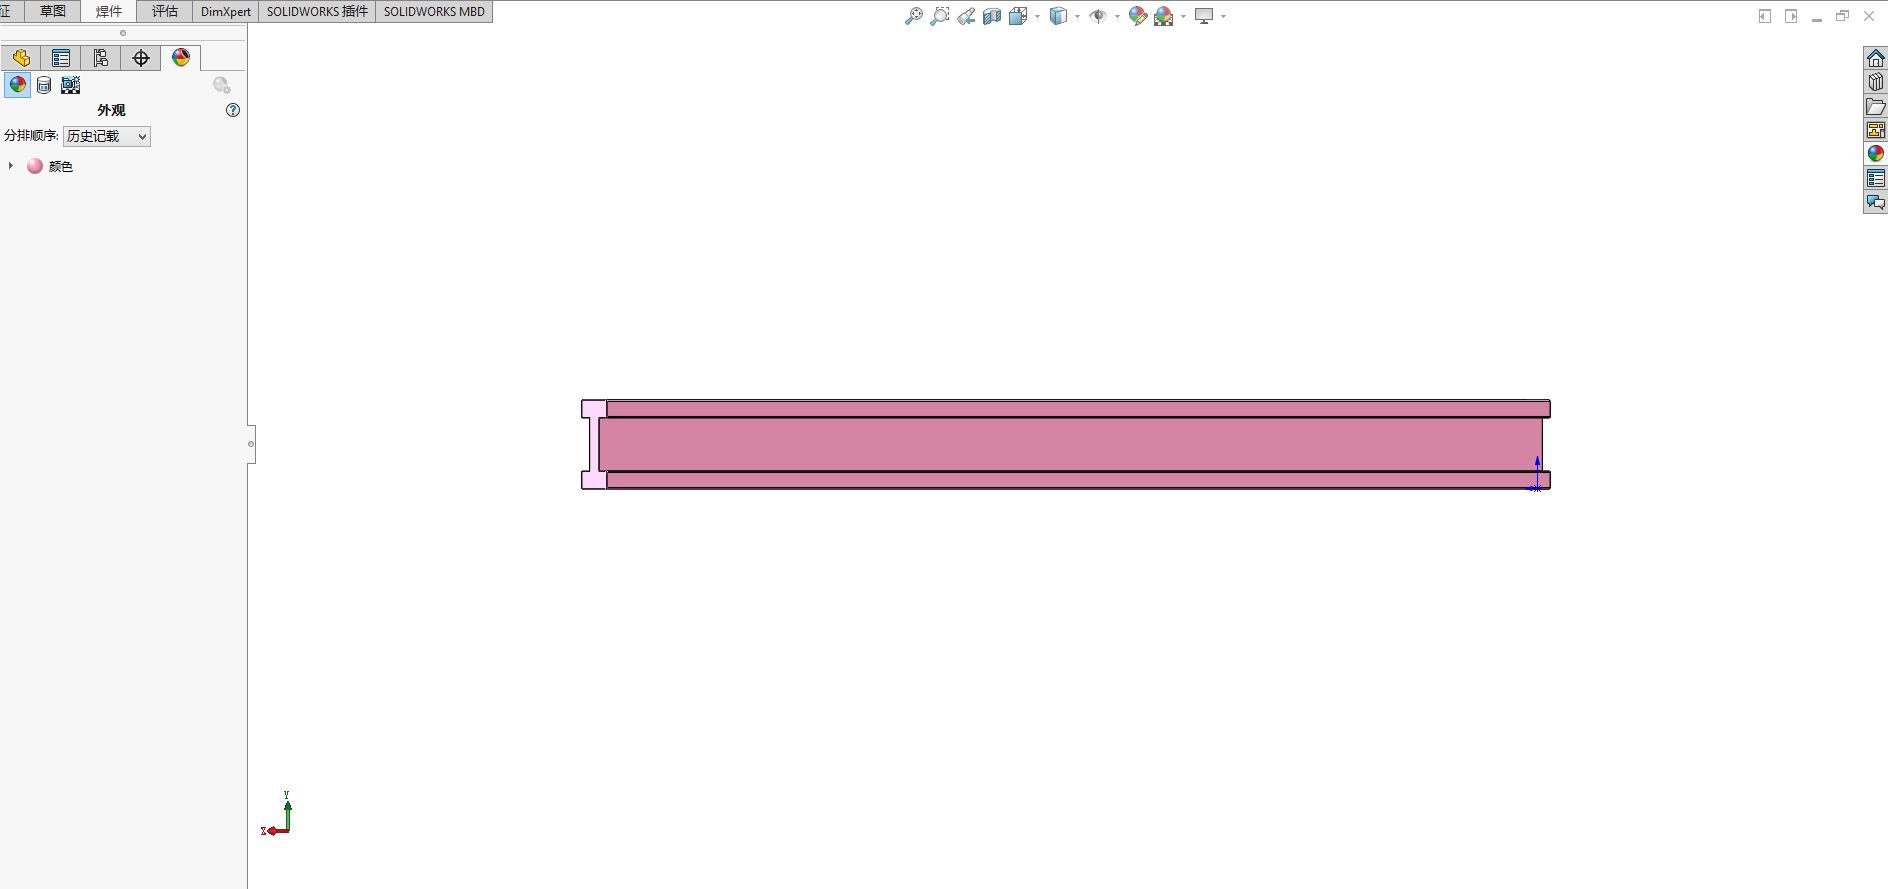Open the Edit Appearance color ball icon
Image resolution: width=1888 pixels, height=889 pixels.
(1137, 16)
